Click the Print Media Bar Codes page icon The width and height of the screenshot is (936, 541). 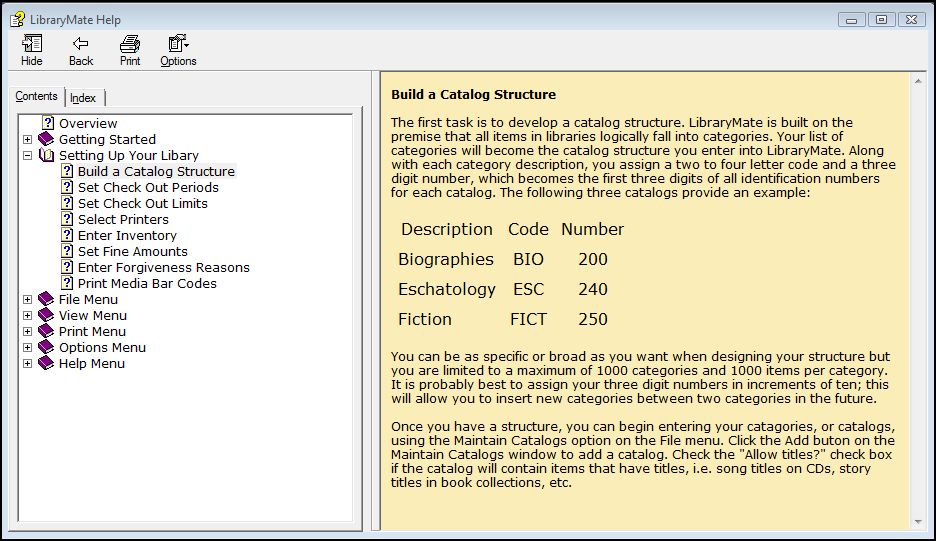(x=67, y=283)
